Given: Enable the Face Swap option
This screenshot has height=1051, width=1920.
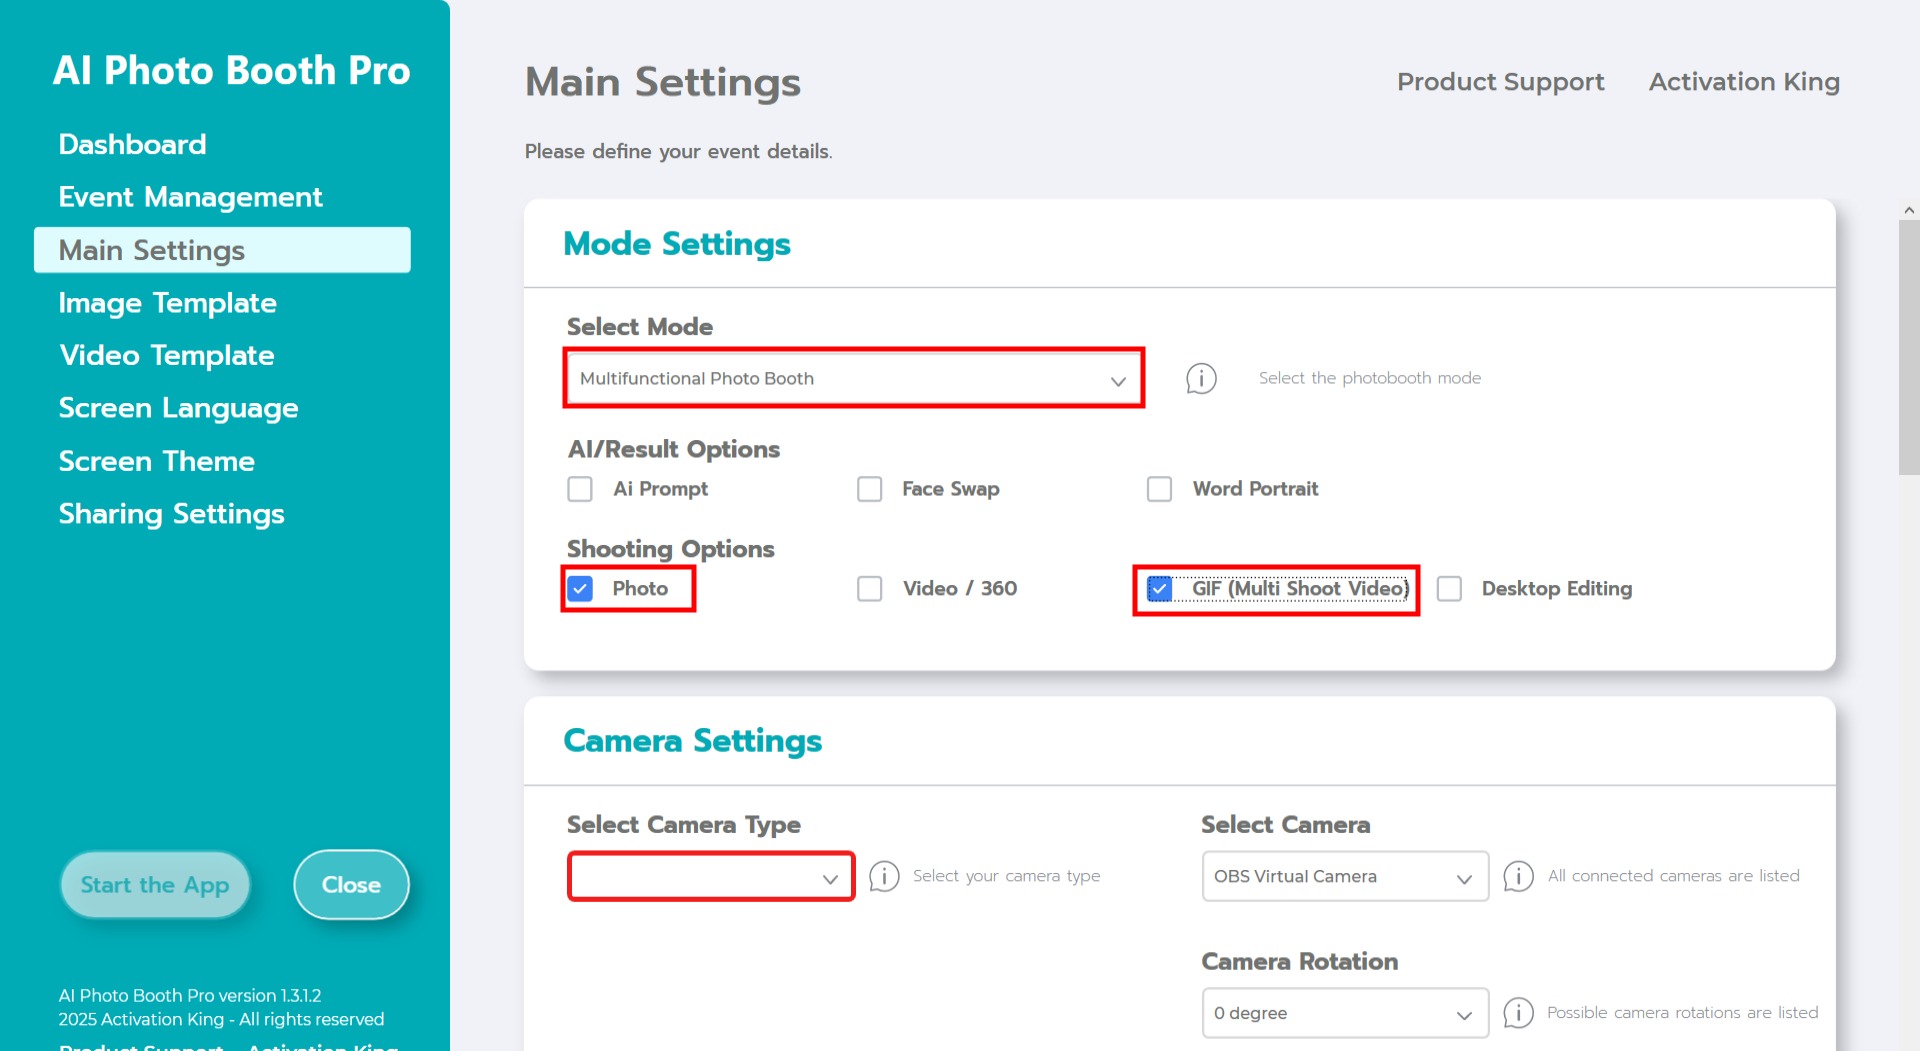Looking at the screenshot, I should 870,489.
